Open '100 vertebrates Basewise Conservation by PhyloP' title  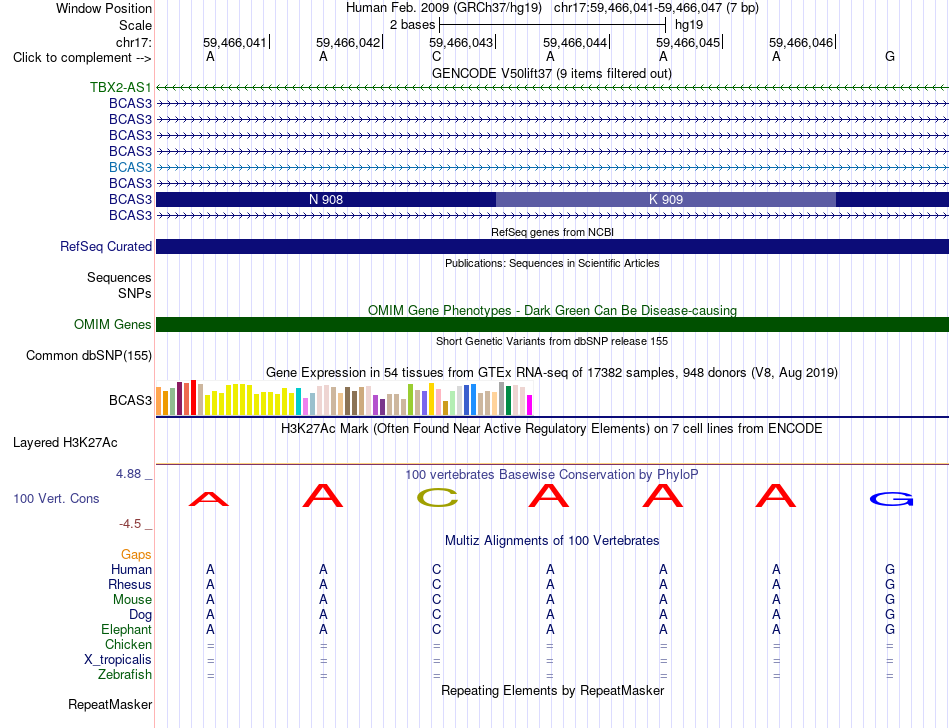(551, 474)
